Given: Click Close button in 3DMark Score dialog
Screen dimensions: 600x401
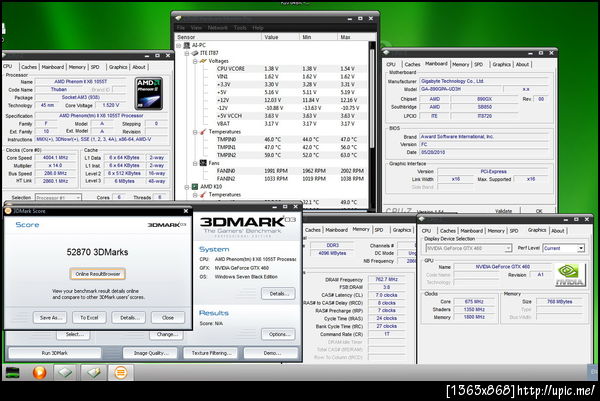Looking at the screenshot, I should [x=168, y=318].
